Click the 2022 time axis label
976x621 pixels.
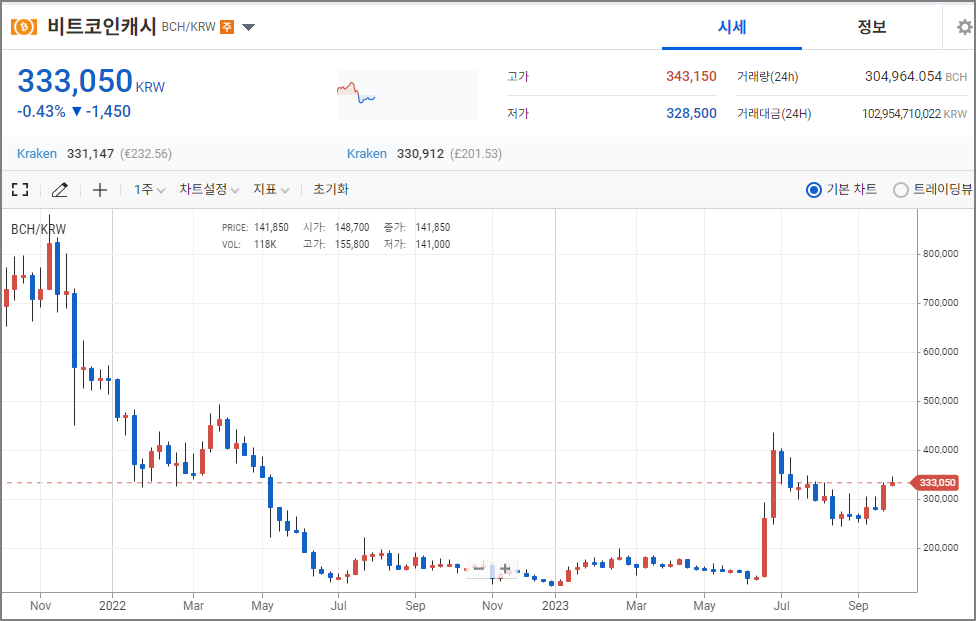point(112,605)
